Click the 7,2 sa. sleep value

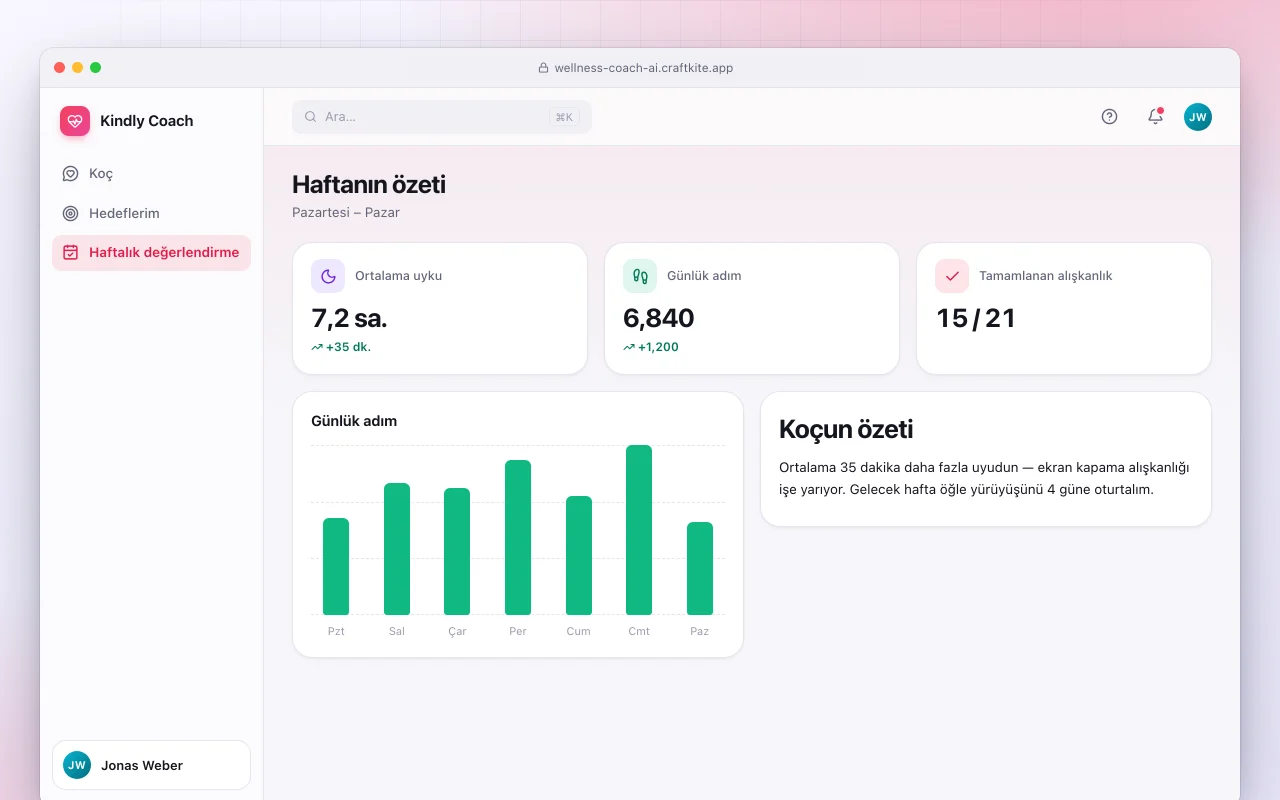click(349, 318)
